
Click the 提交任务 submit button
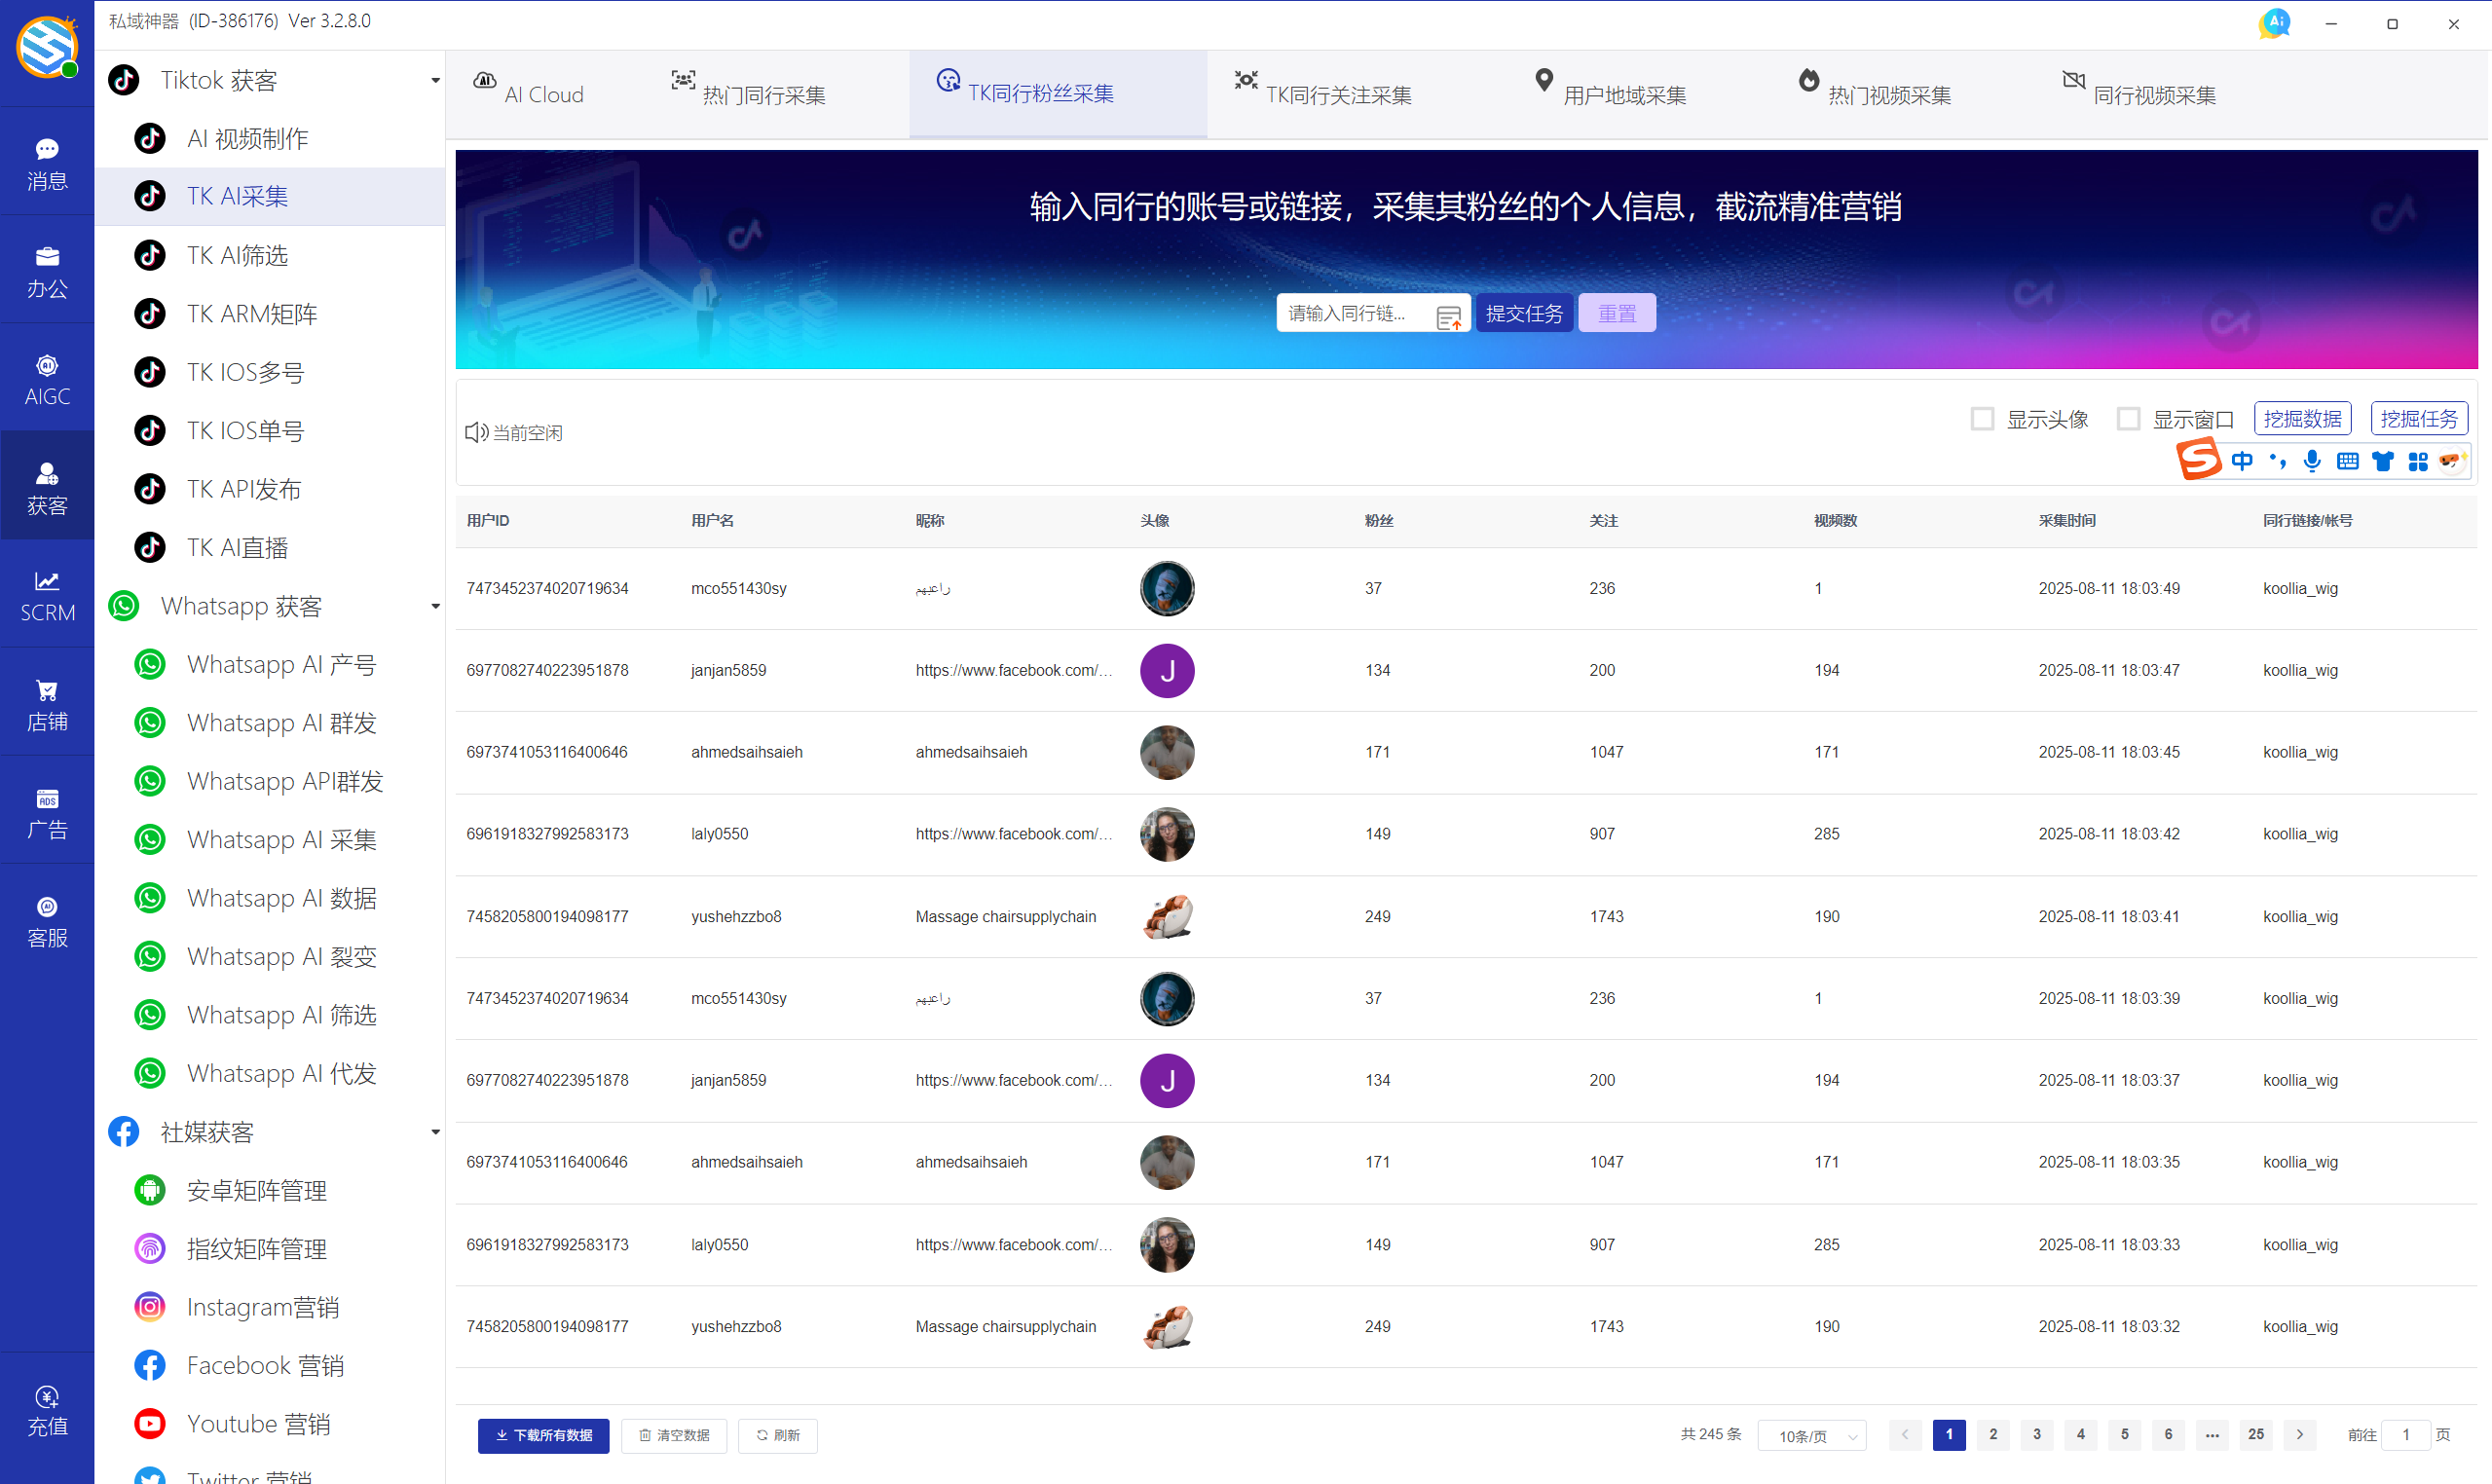click(x=1523, y=313)
